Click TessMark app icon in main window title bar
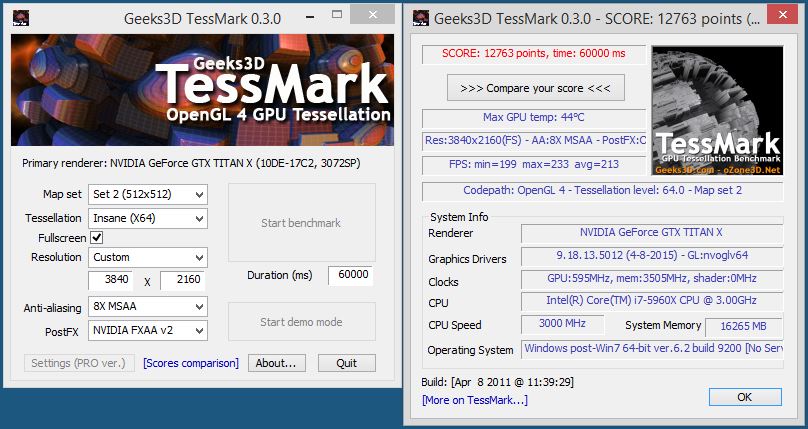The height and width of the screenshot is (429, 808). (x=21, y=18)
